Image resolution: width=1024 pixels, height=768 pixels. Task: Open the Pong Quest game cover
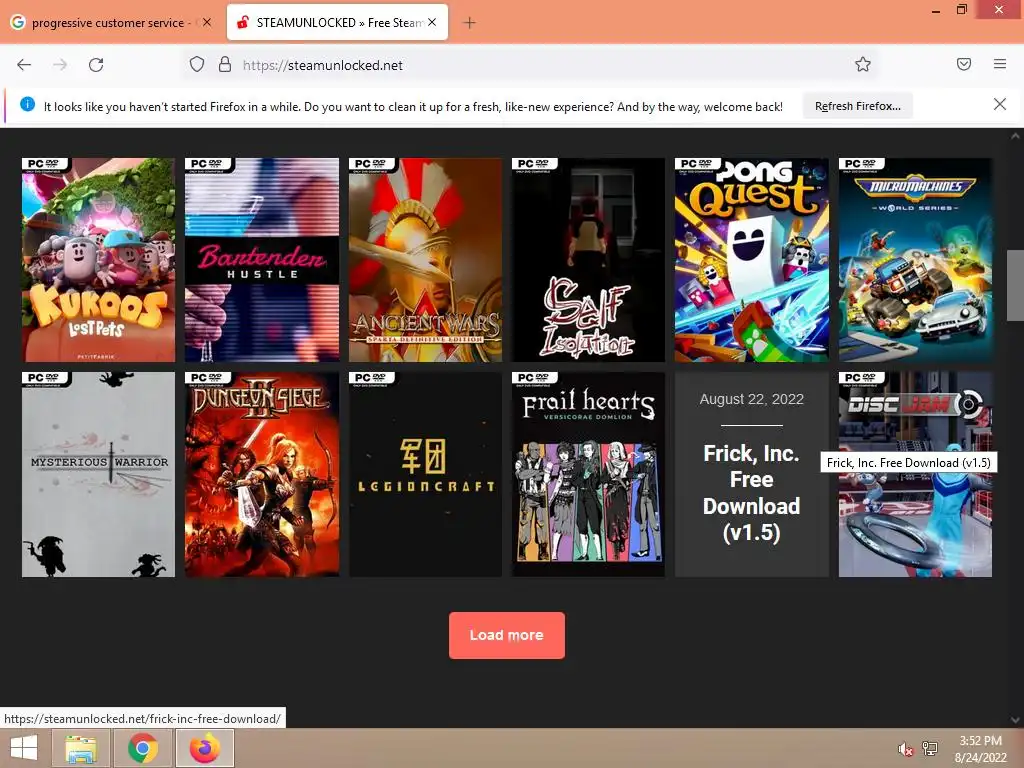coord(752,260)
